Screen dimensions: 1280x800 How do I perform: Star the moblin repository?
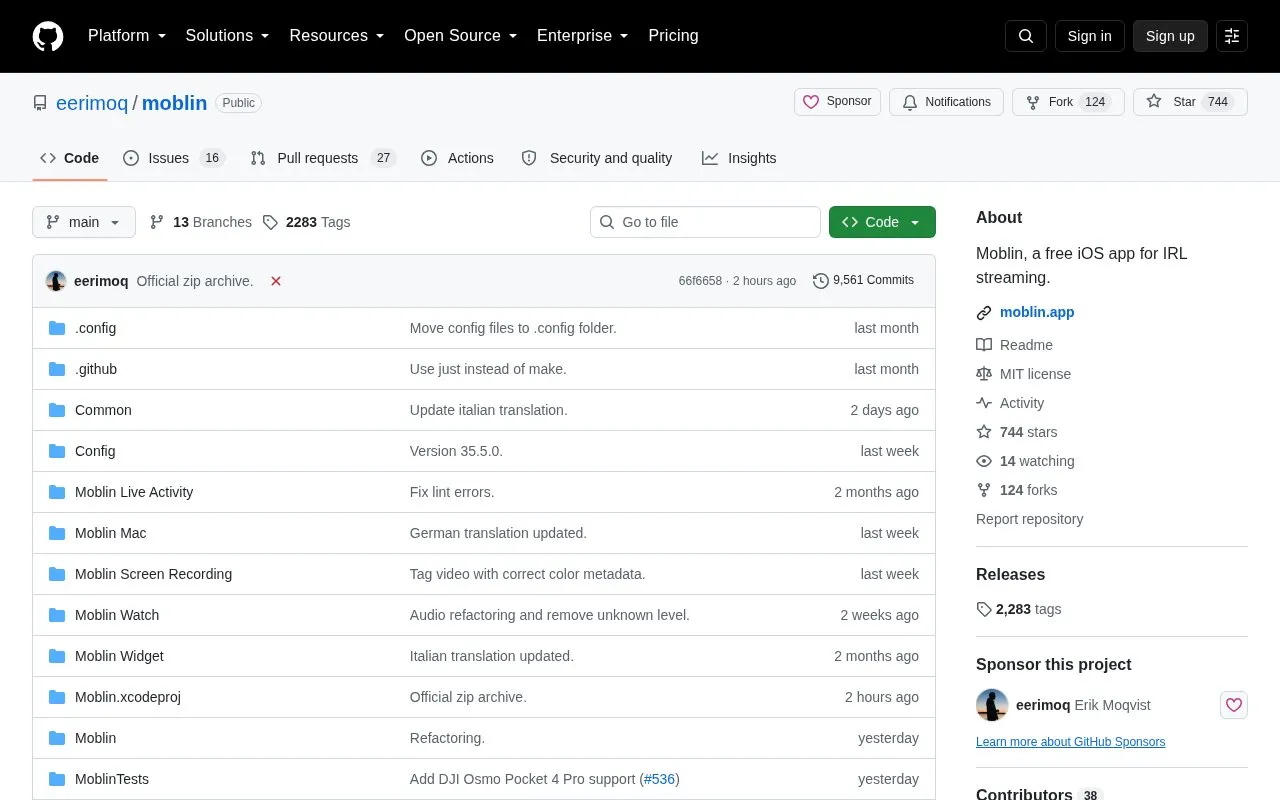coord(1190,102)
